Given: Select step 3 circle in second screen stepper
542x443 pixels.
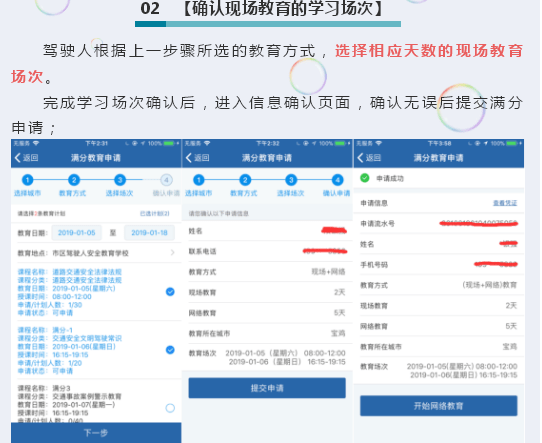Looking at the screenshot, I should point(291,180).
